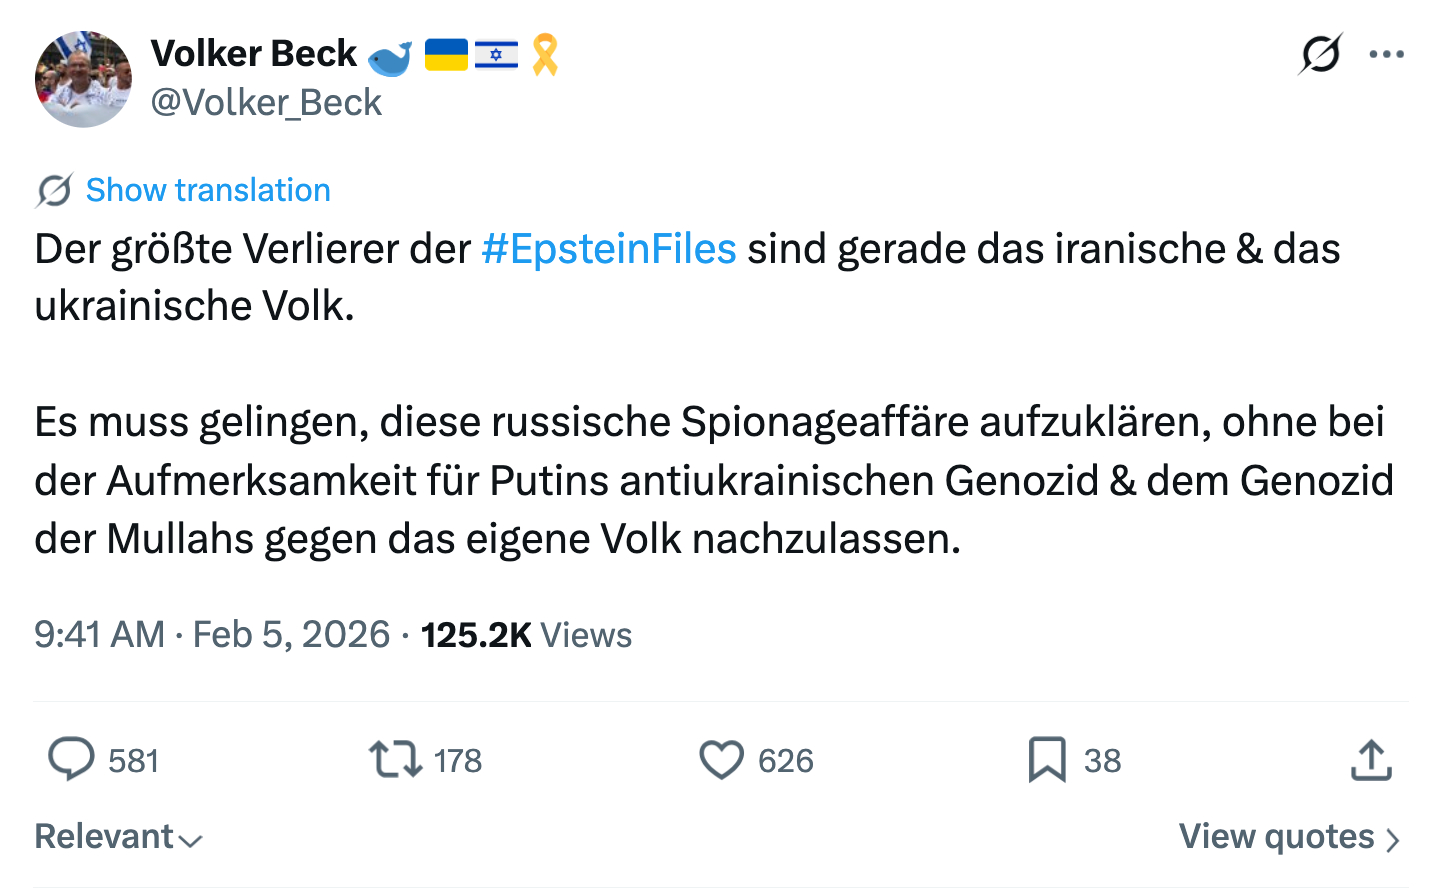1442x896 pixels.
Task: Click the 9:41 AM Feb 5, 2026 timestamp
Action: tap(212, 635)
